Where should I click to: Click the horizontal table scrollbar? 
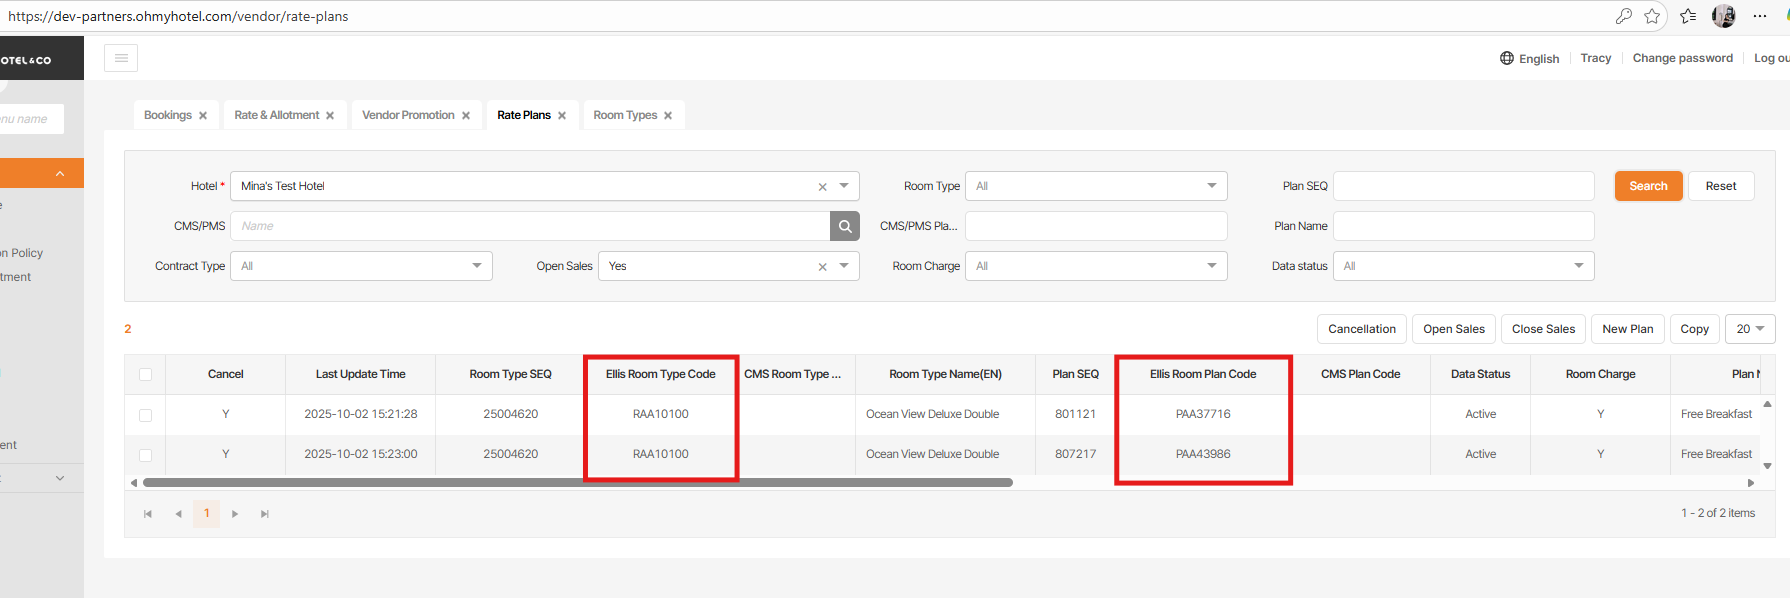click(x=578, y=483)
